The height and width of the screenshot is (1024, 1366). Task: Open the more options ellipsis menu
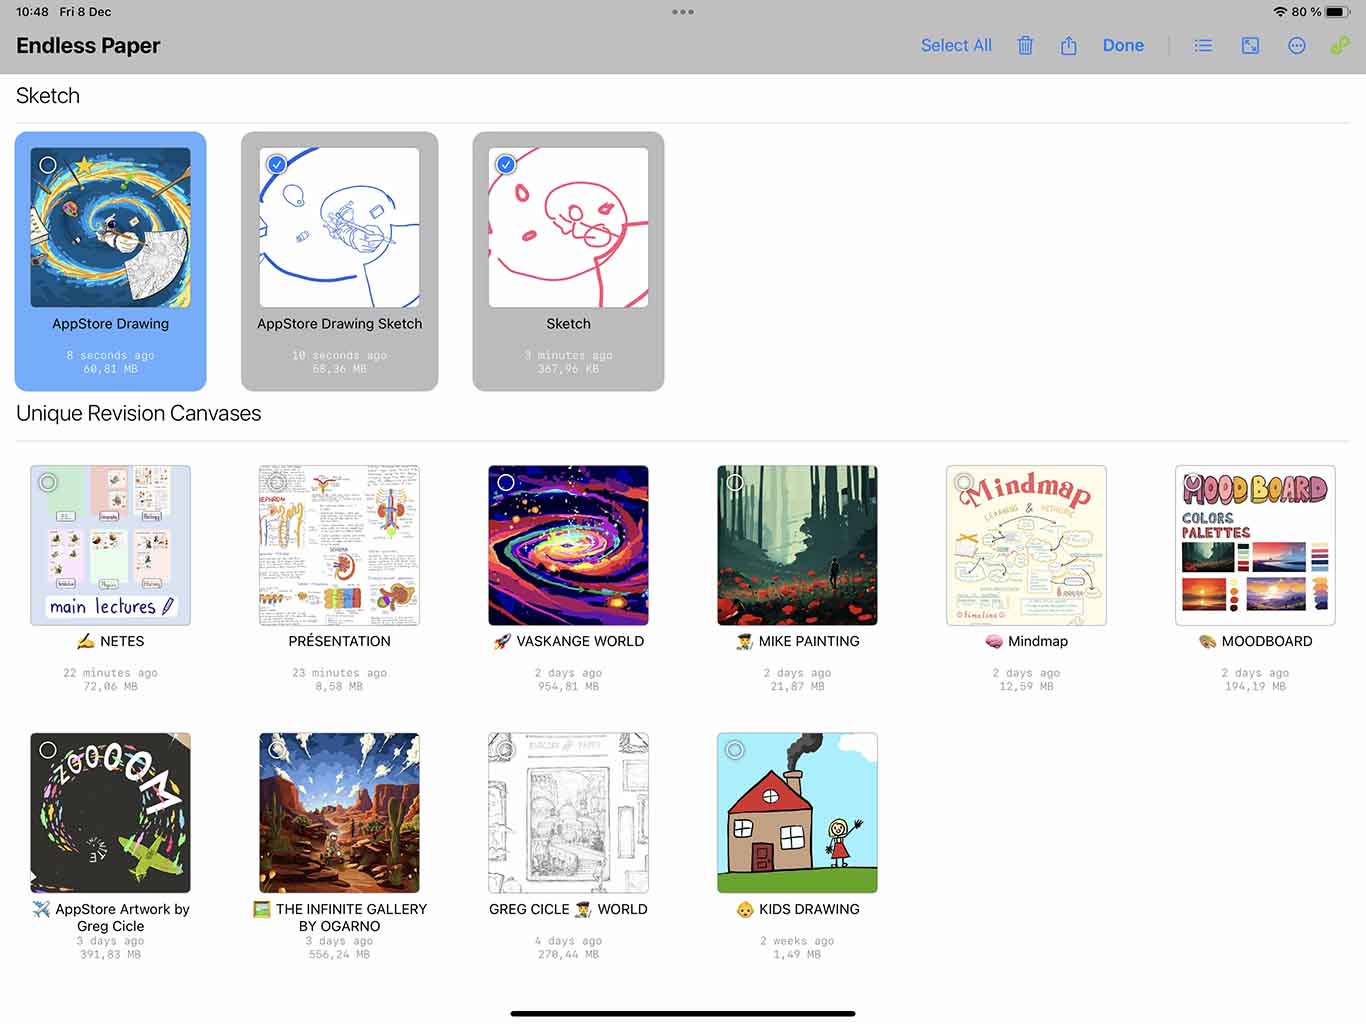[x=1297, y=46]
